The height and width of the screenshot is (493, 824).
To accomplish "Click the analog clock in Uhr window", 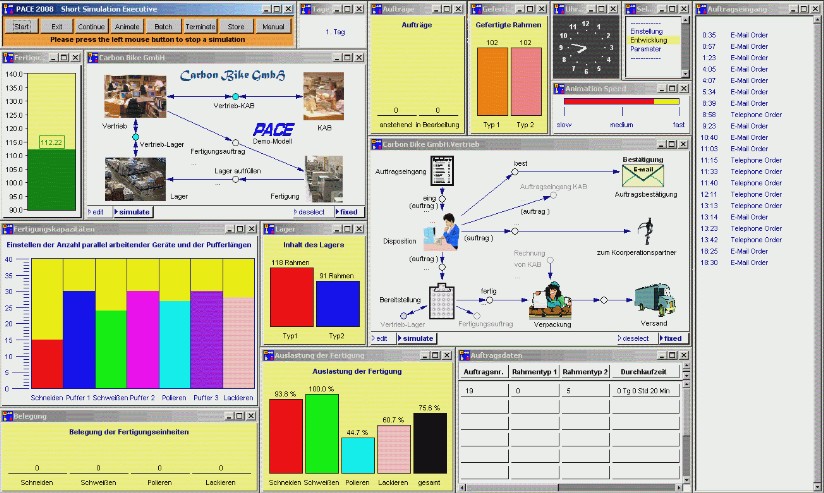I will [x=585, y=47].
